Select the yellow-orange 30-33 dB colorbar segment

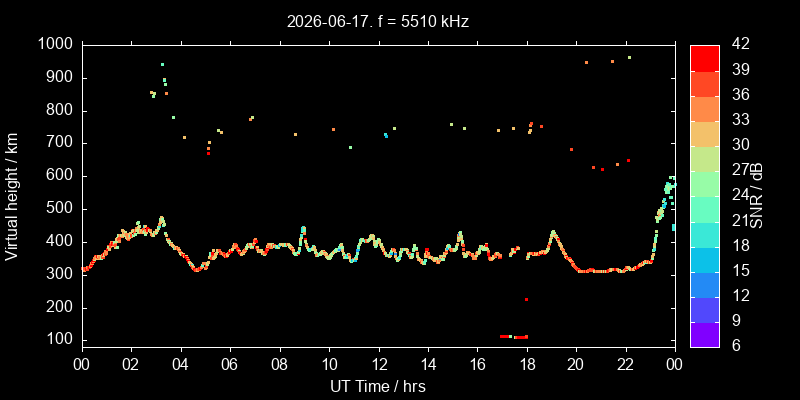click(705, 134)
